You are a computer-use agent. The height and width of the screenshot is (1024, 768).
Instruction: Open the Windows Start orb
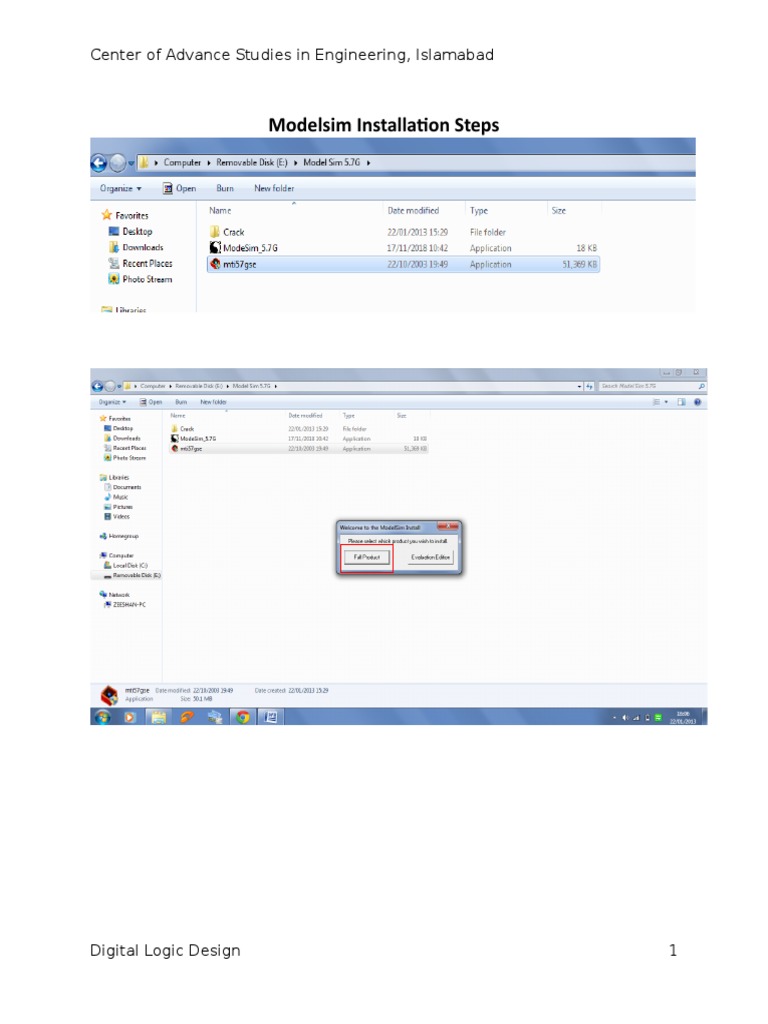[103, 717]
